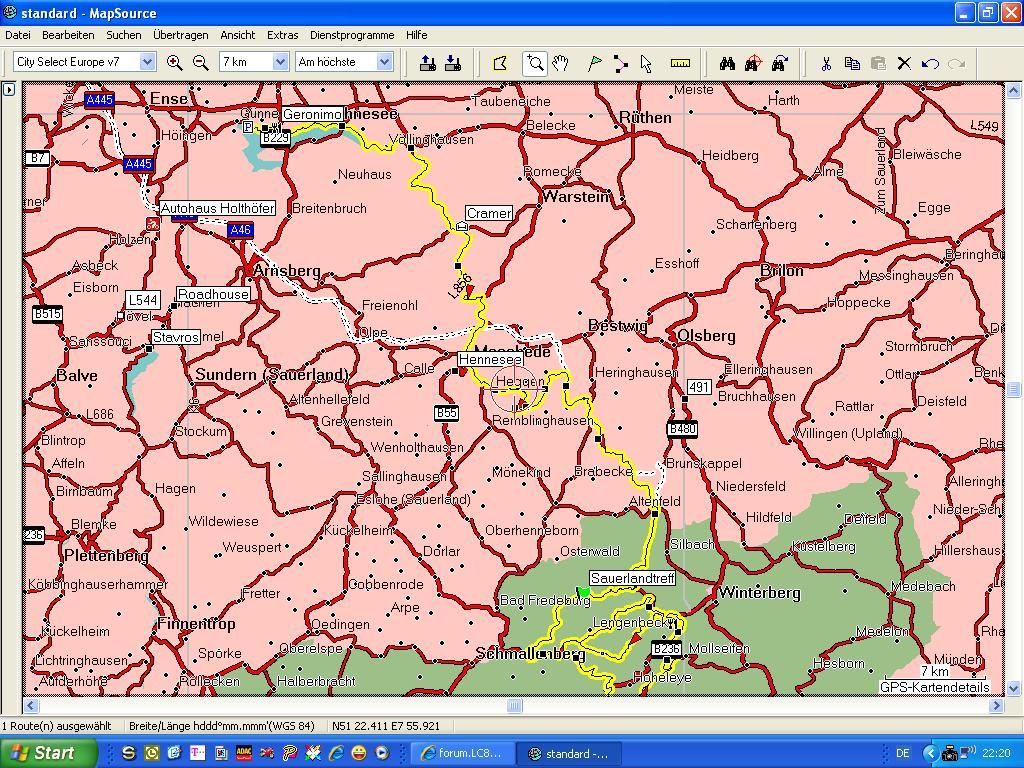Expand the side panel arrow toggle
The image size is (1024, 768).
[9, 89]
